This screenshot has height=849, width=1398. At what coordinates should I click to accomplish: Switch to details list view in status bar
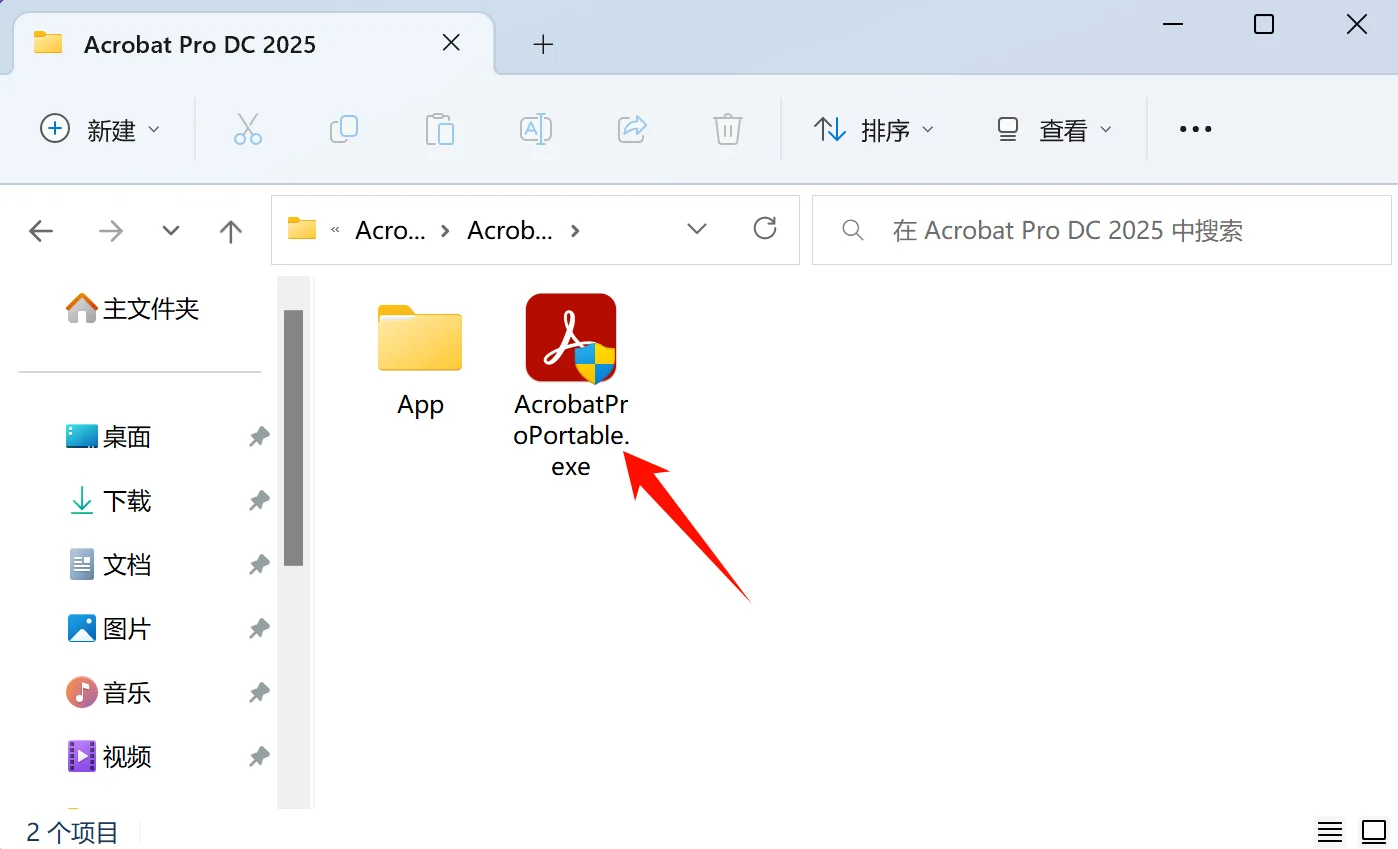1329,831
